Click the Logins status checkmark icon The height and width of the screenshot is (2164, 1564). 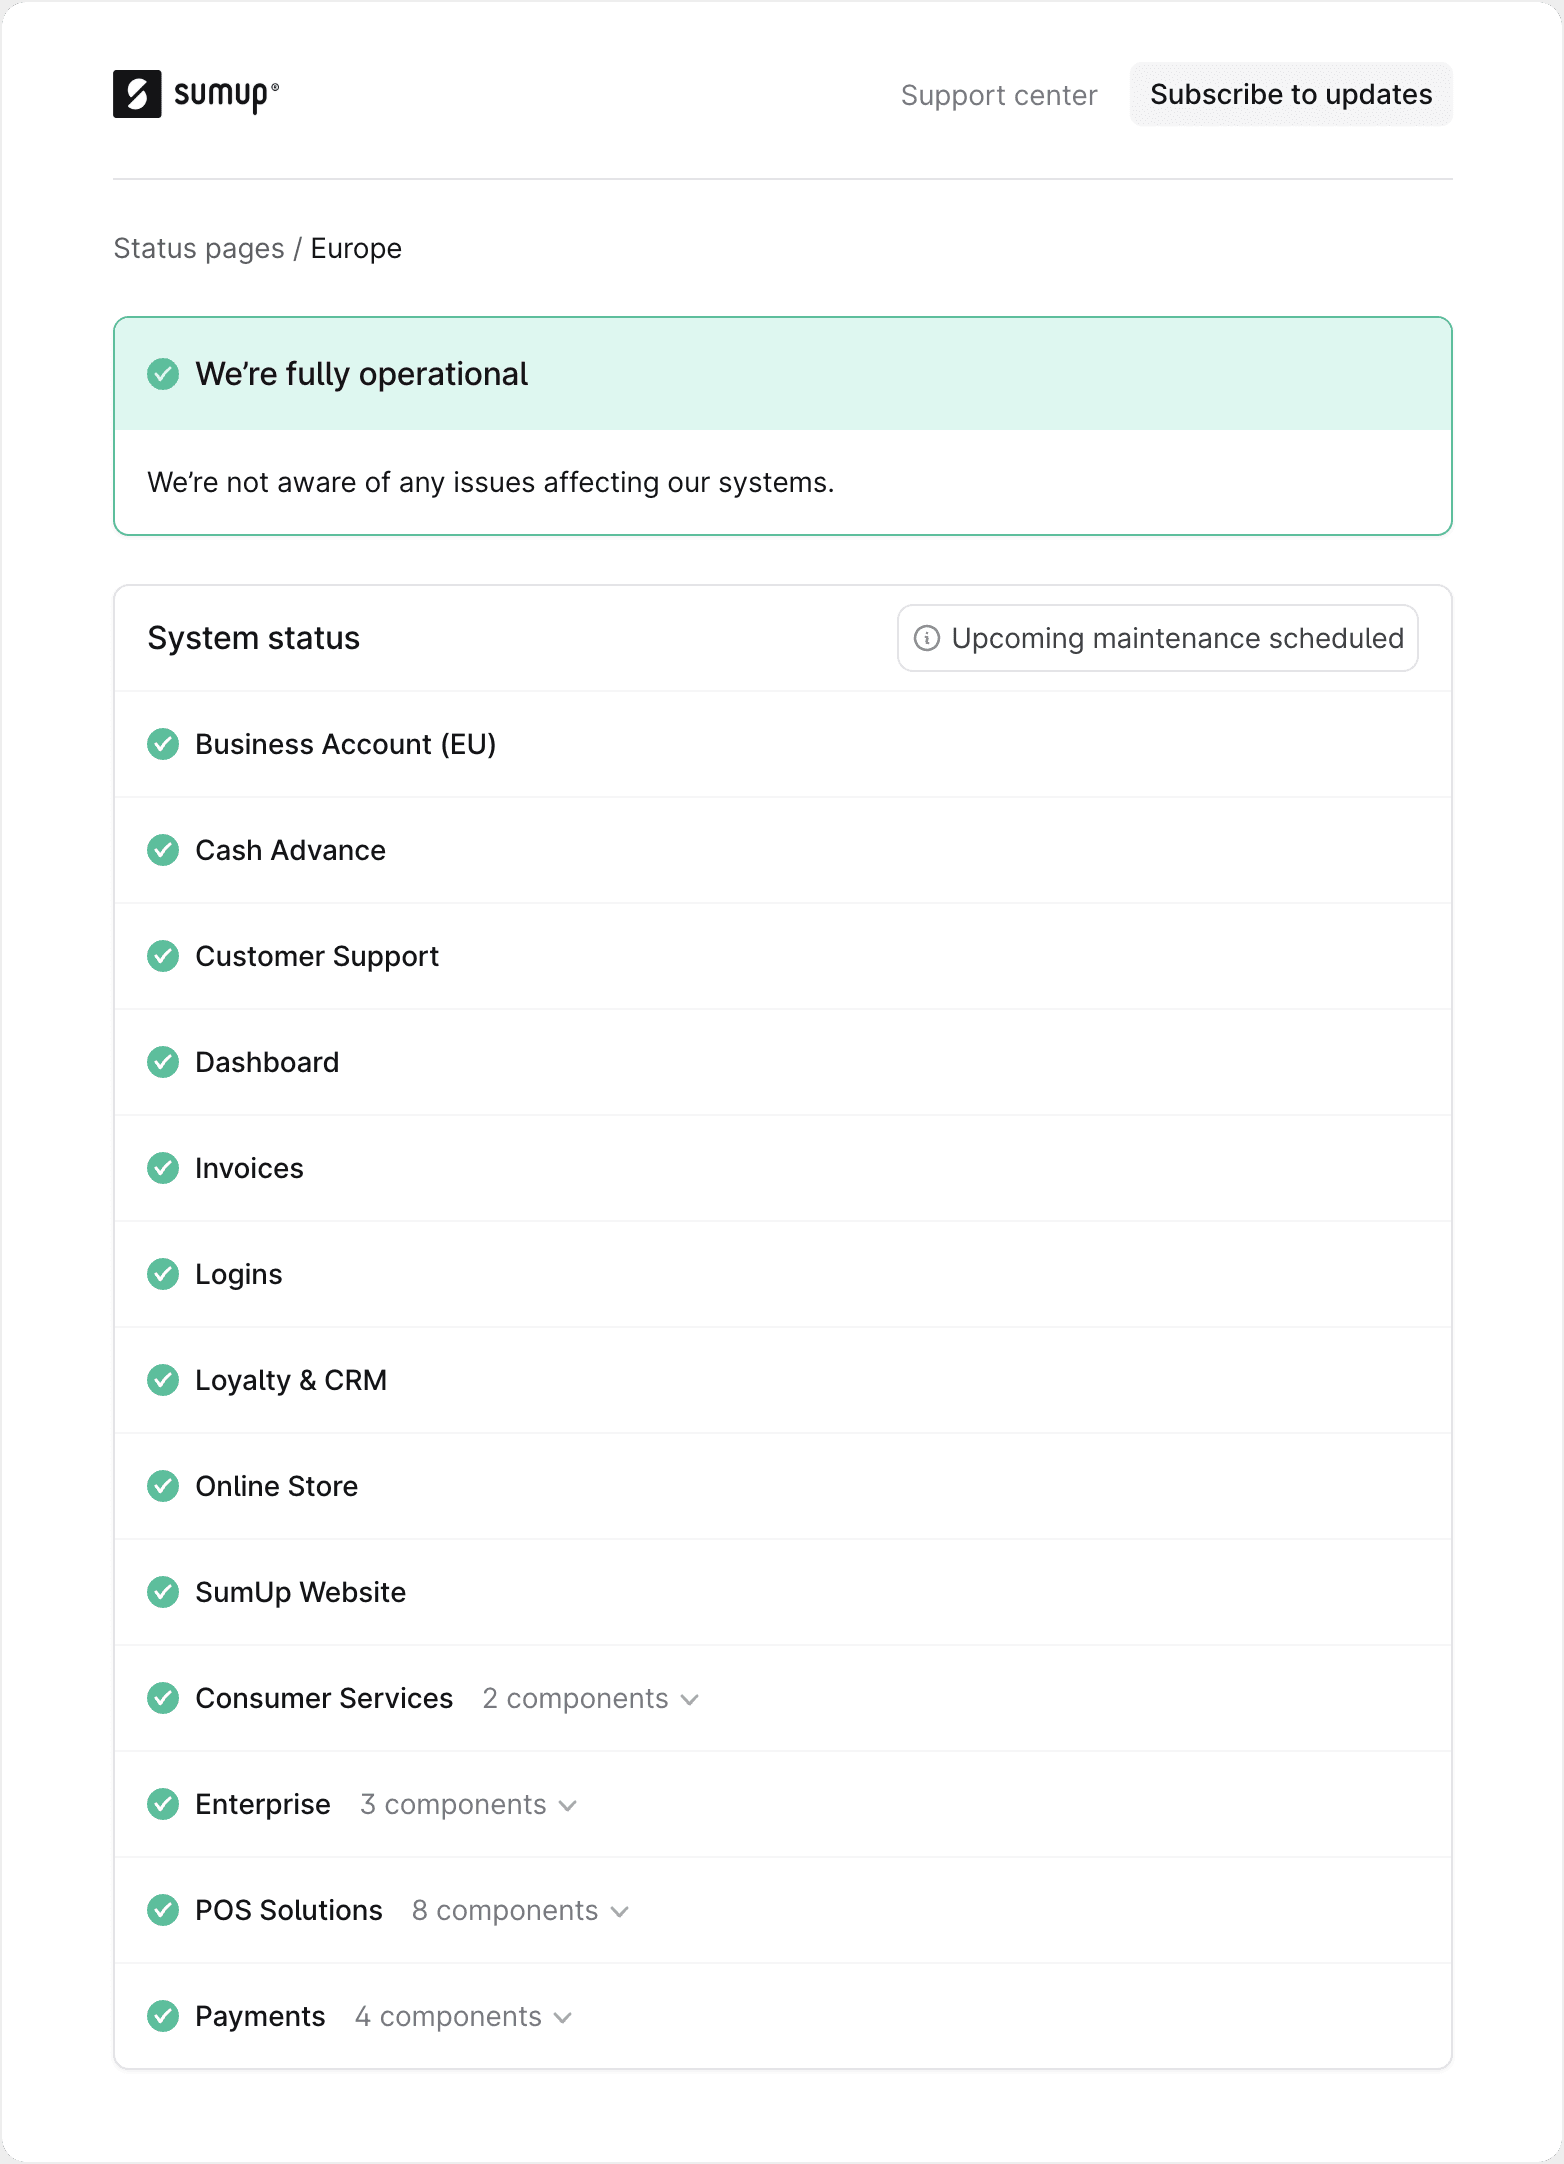point(163,1274)
